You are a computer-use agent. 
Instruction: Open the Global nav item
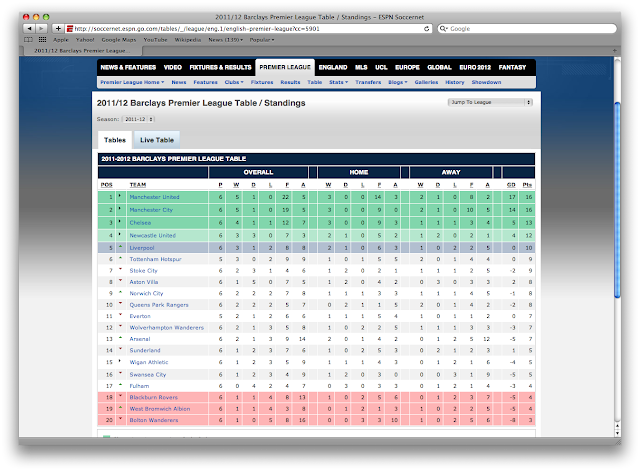pyautogui.click(x=439, y=67)
